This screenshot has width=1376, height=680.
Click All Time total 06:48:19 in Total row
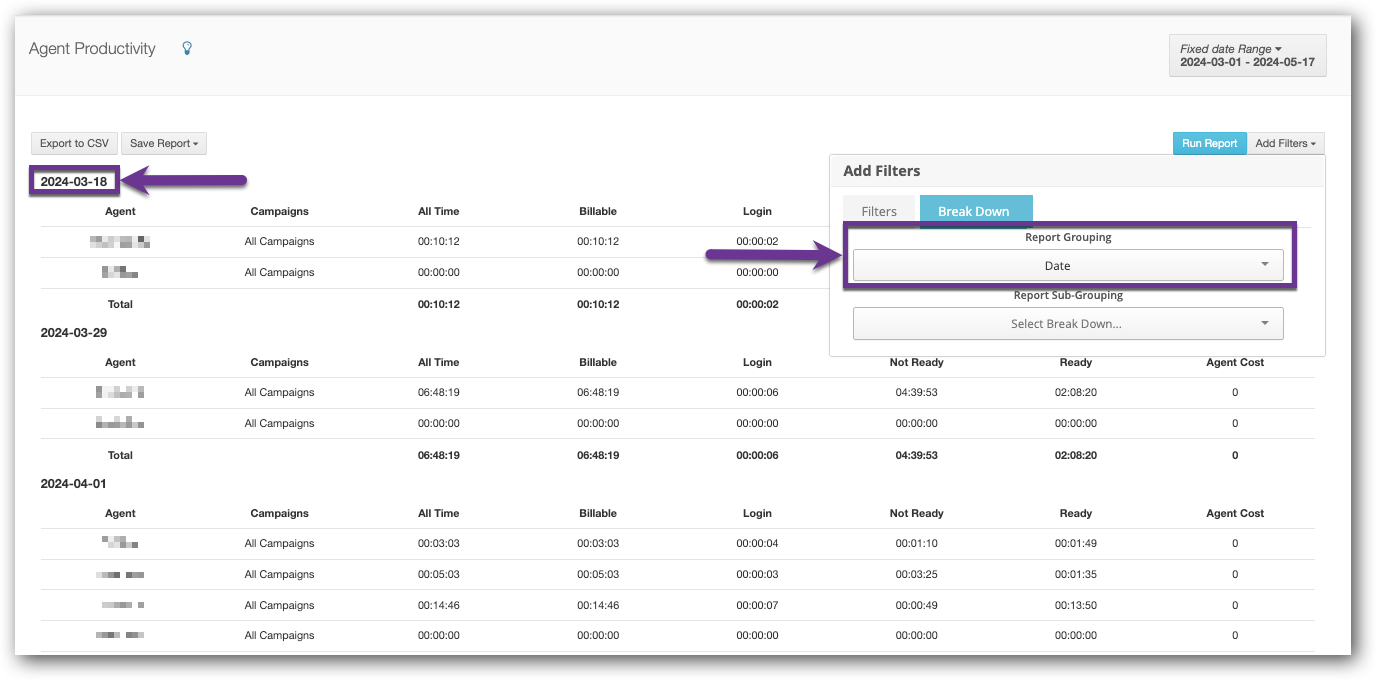(439, 455)
